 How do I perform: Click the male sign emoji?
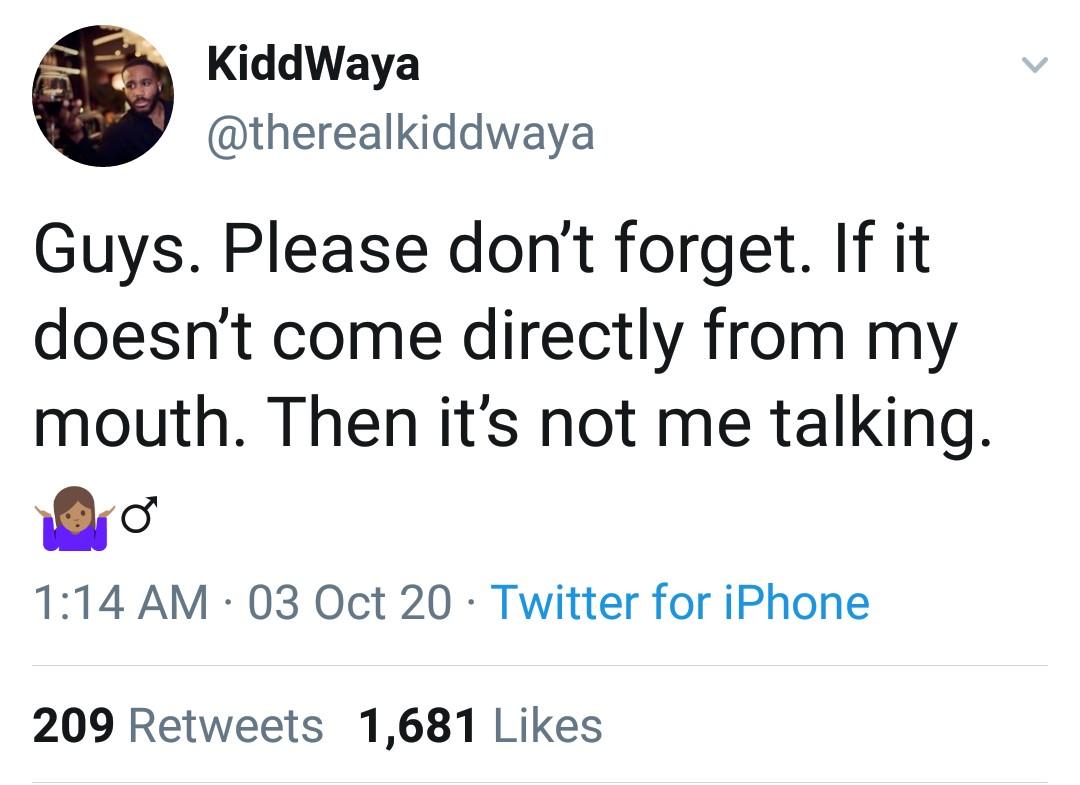[x=140, y=516]
